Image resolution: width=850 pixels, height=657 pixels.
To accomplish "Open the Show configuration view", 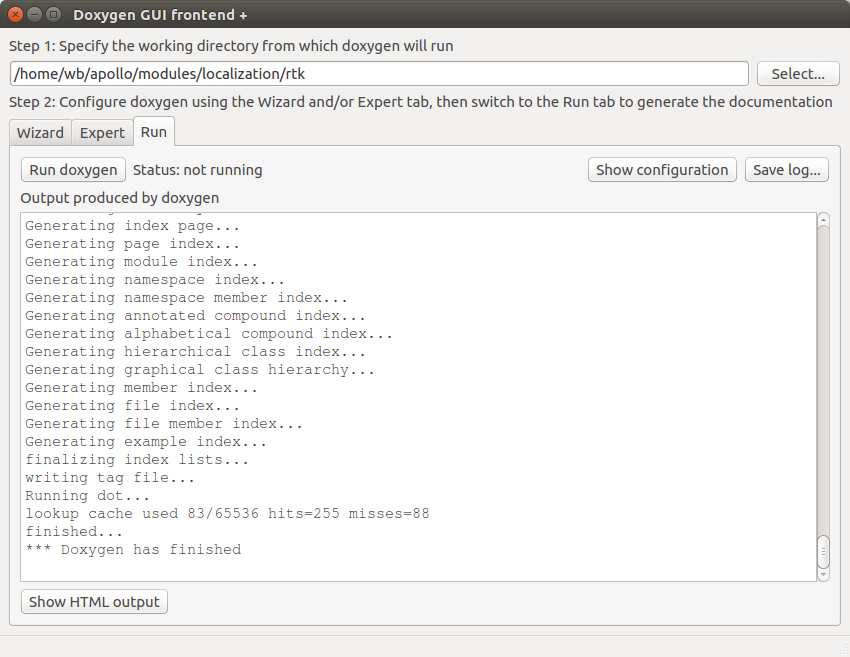I will pyautogui.click(x=662, y=170).
